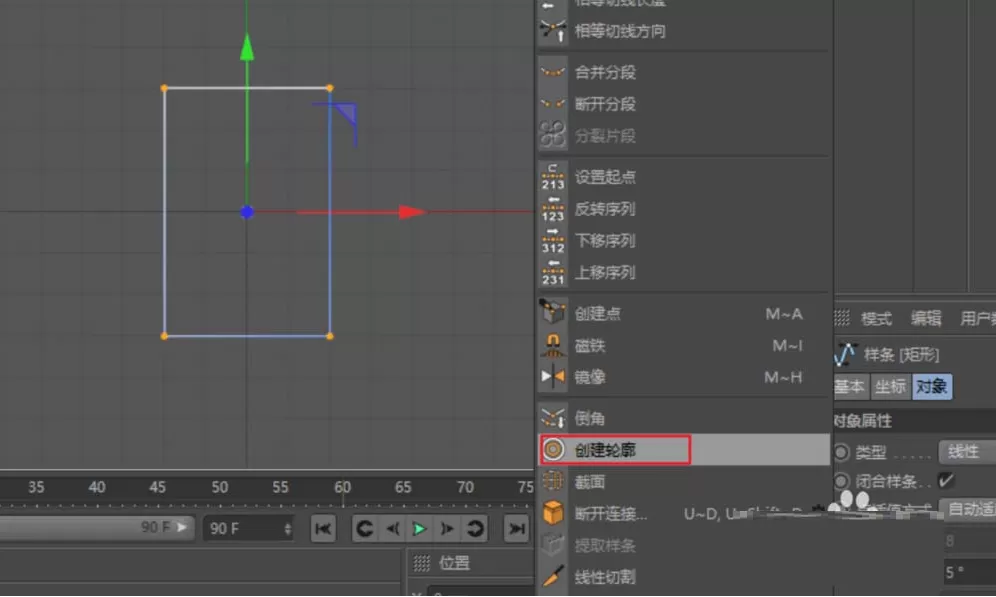Click the green Y-axis arrow handle

tap(247, 48)
